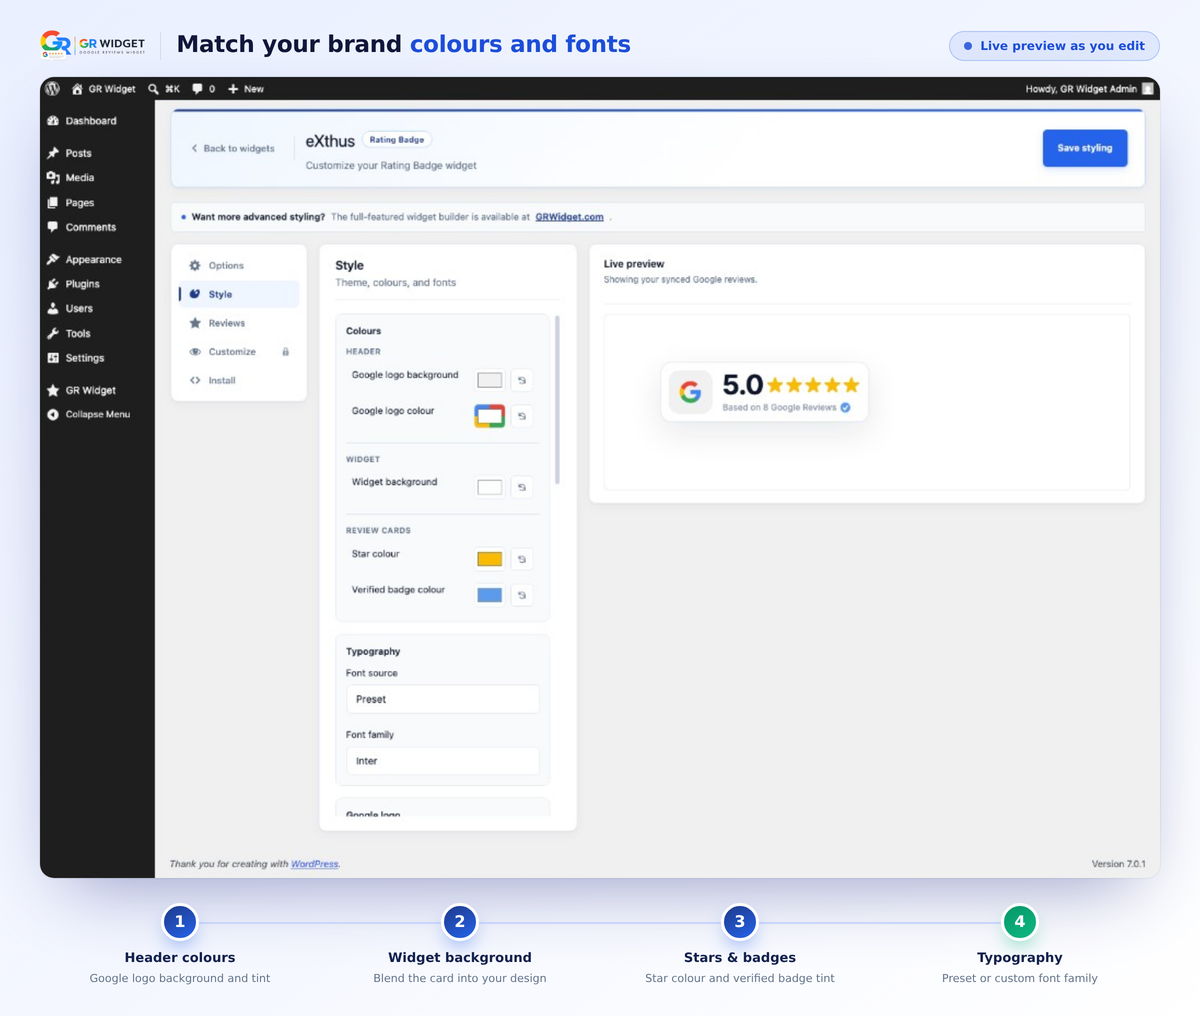1200x1016 pixels.
Task: Click the GR Widget logo top left
Action: click(x=93, y=45)
